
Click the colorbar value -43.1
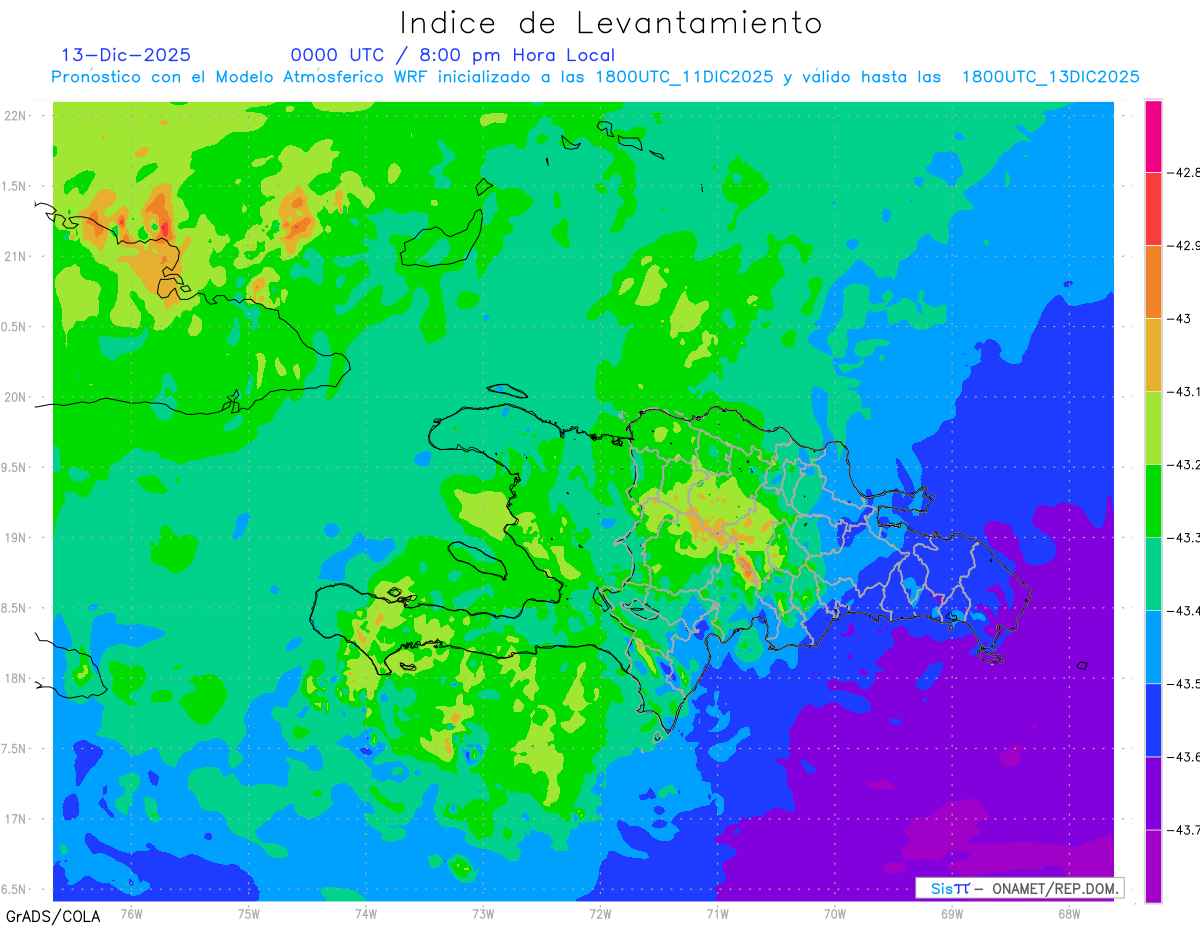[x=1184, y=391]
